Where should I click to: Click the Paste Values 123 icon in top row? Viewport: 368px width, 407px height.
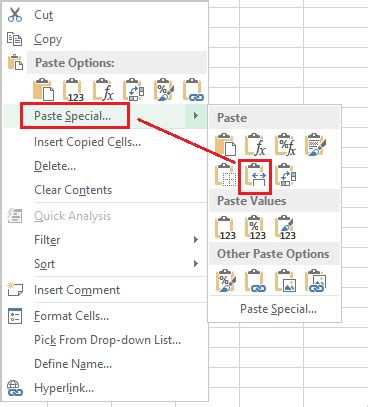pos(73,90)
